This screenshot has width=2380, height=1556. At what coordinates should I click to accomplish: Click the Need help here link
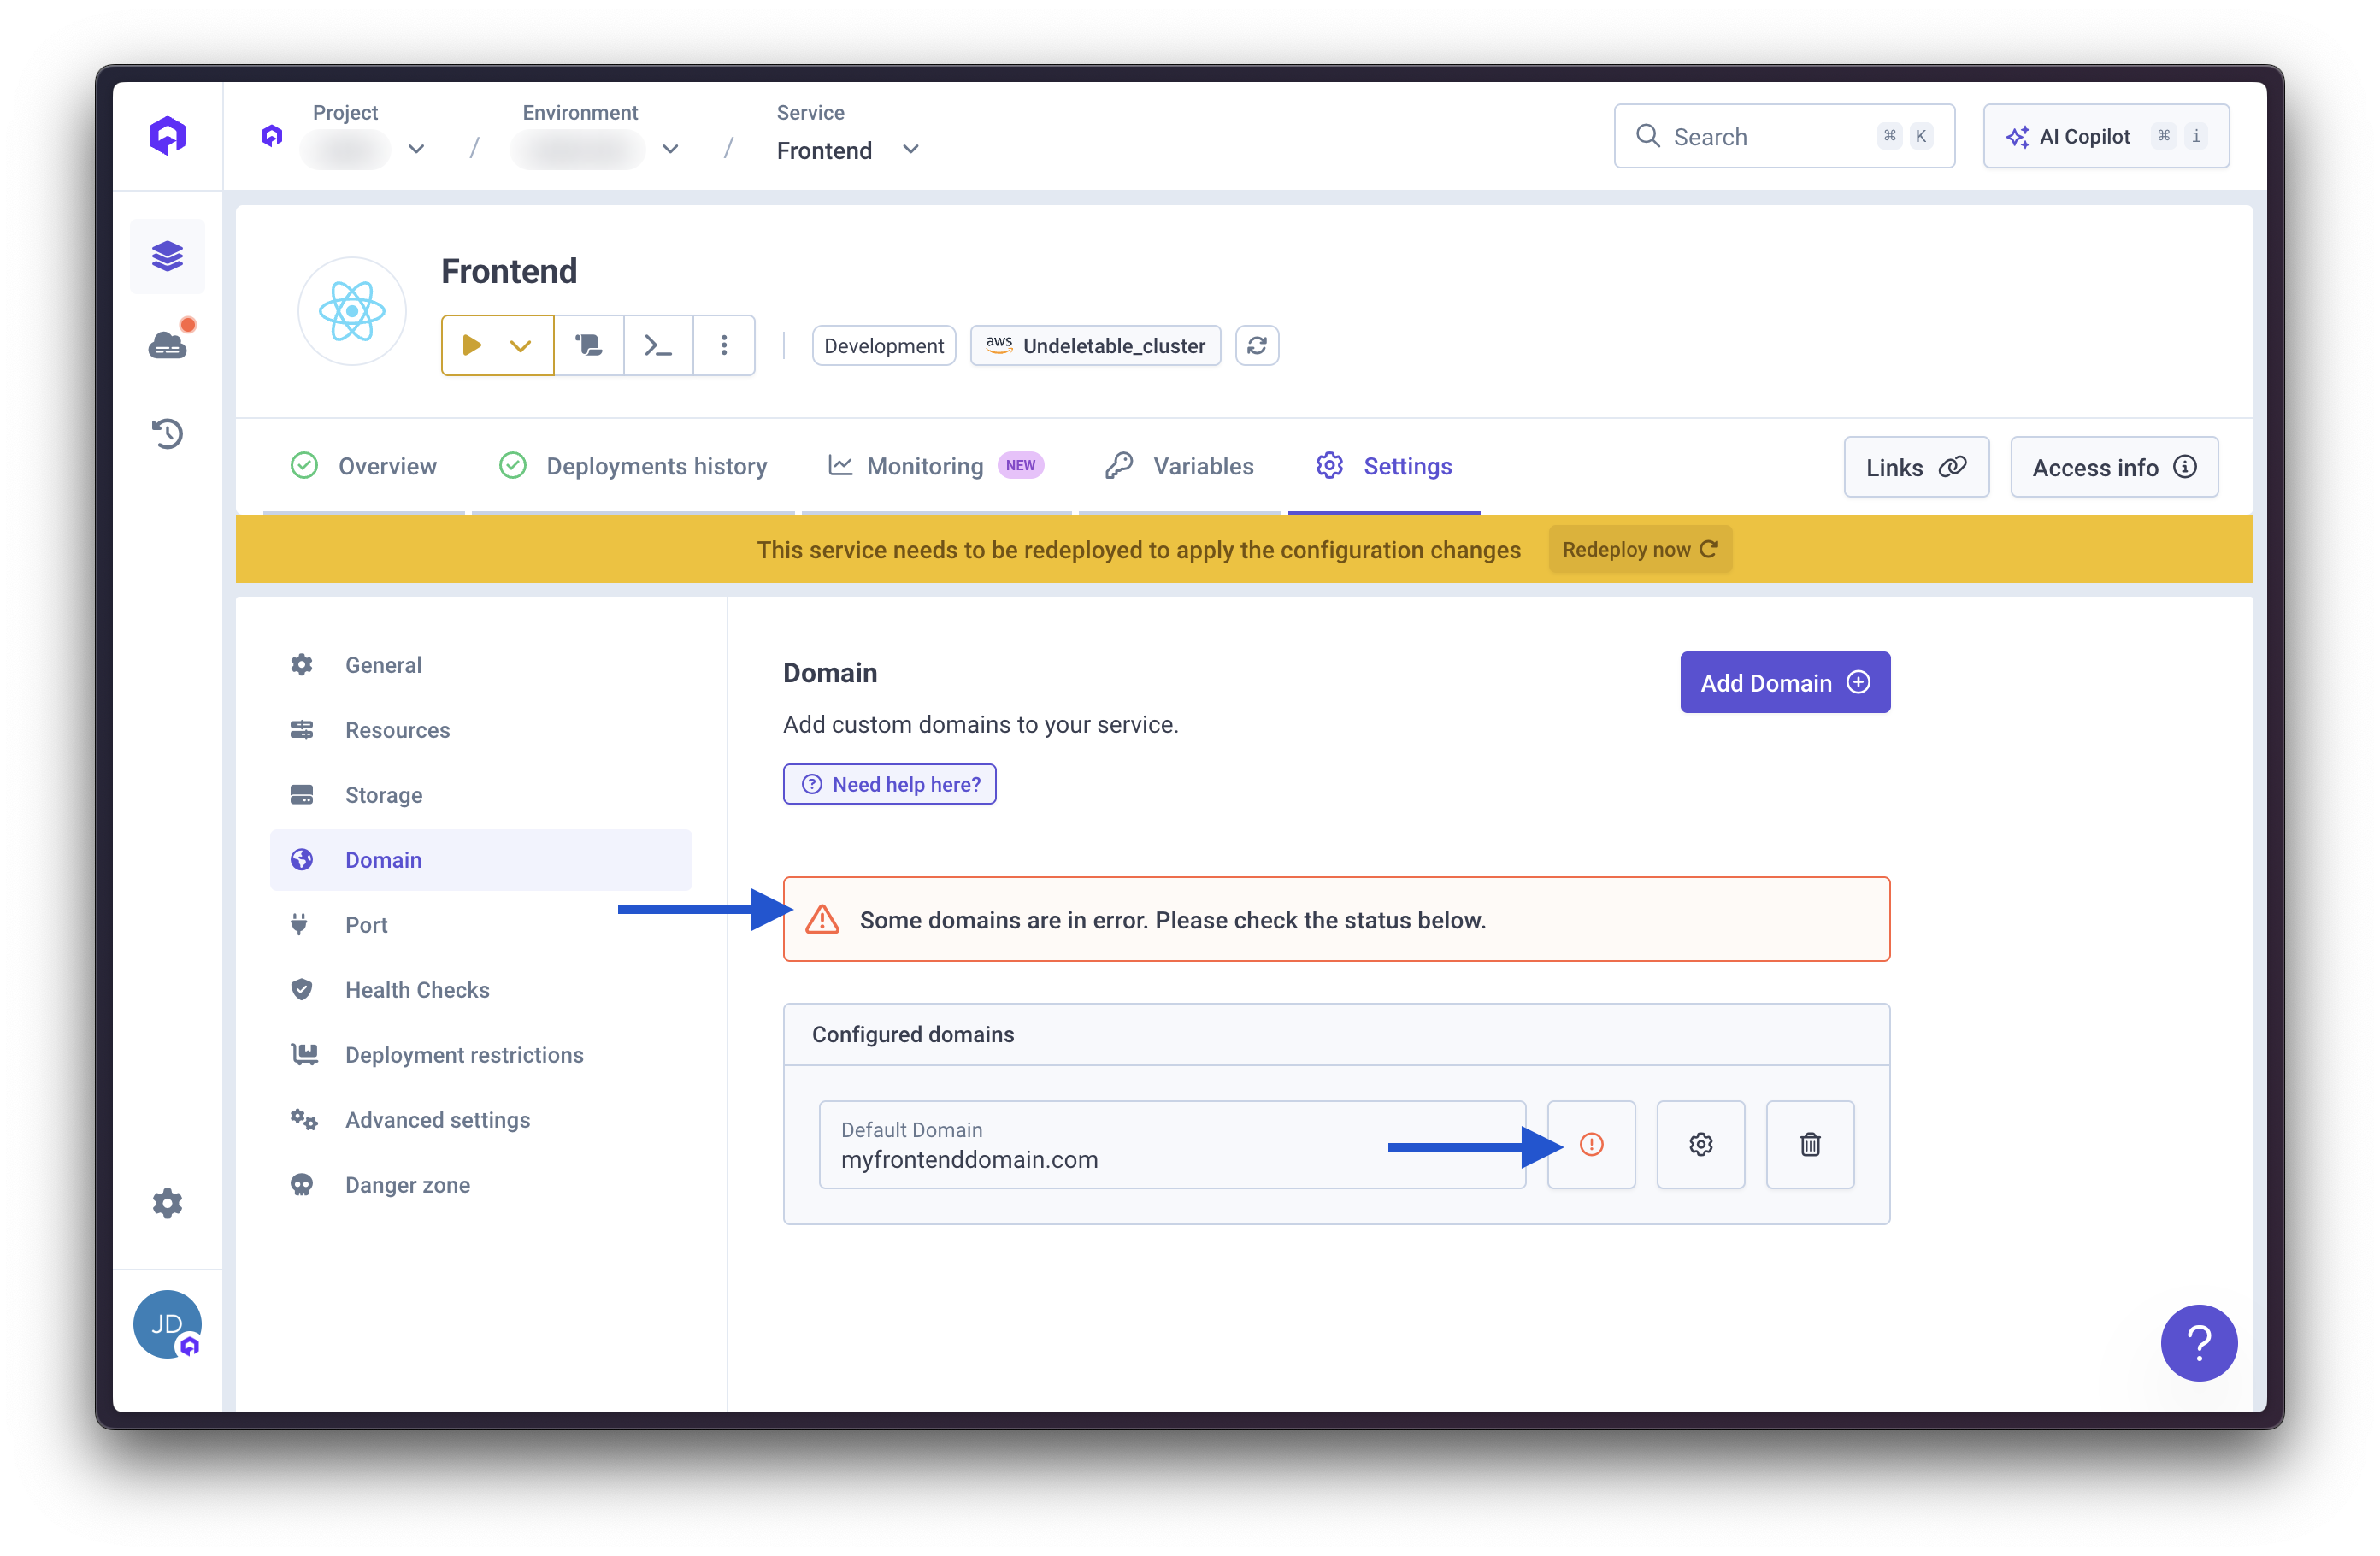889,784
